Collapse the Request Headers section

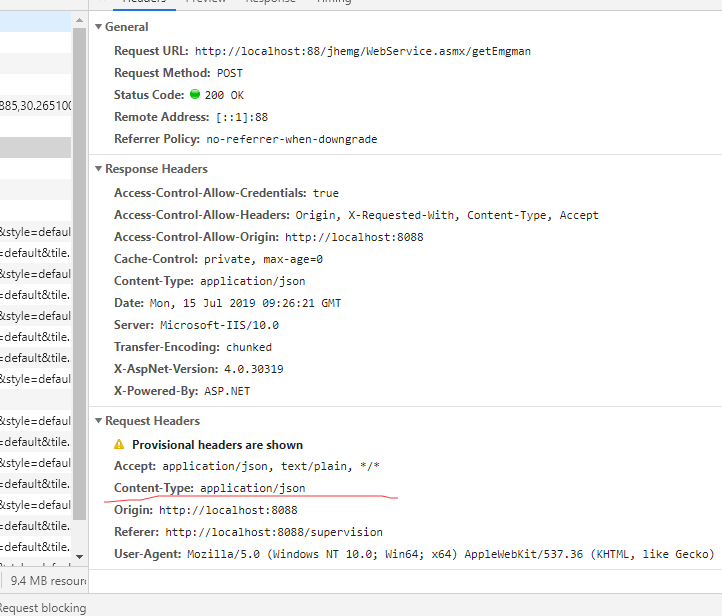click(98, 421)
